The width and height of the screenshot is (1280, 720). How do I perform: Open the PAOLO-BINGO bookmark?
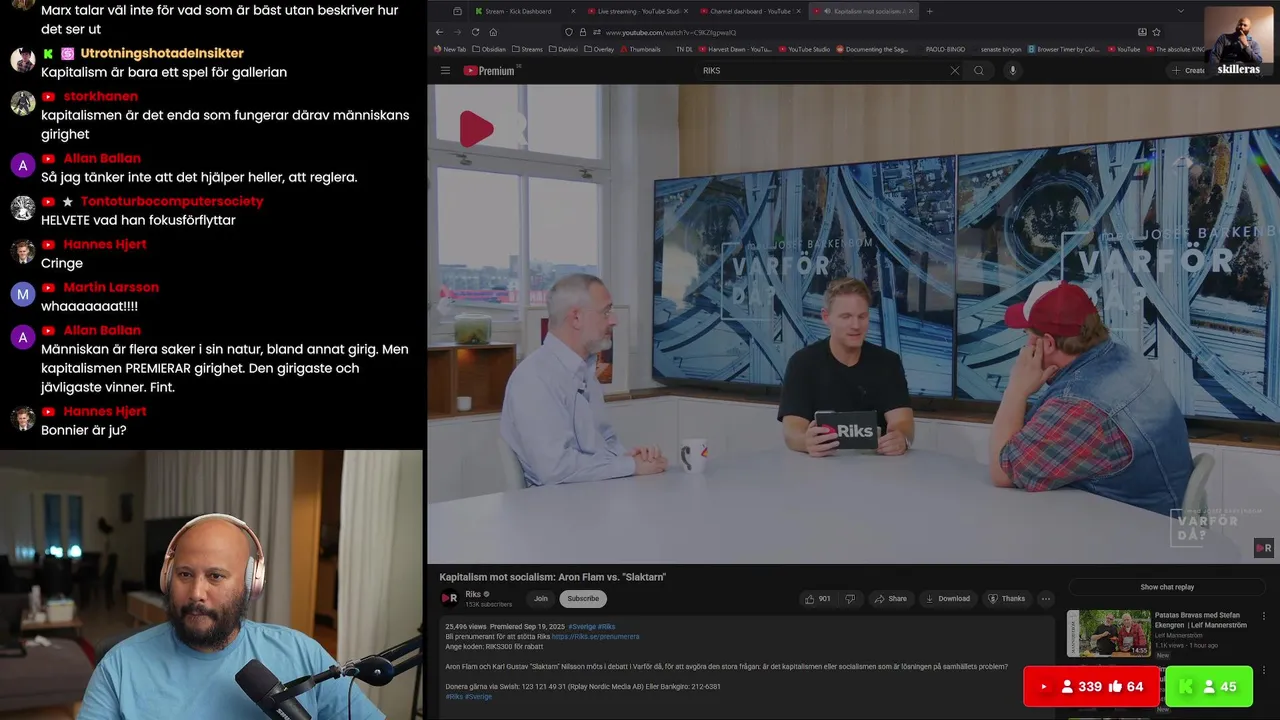click(x=945, y=49)
